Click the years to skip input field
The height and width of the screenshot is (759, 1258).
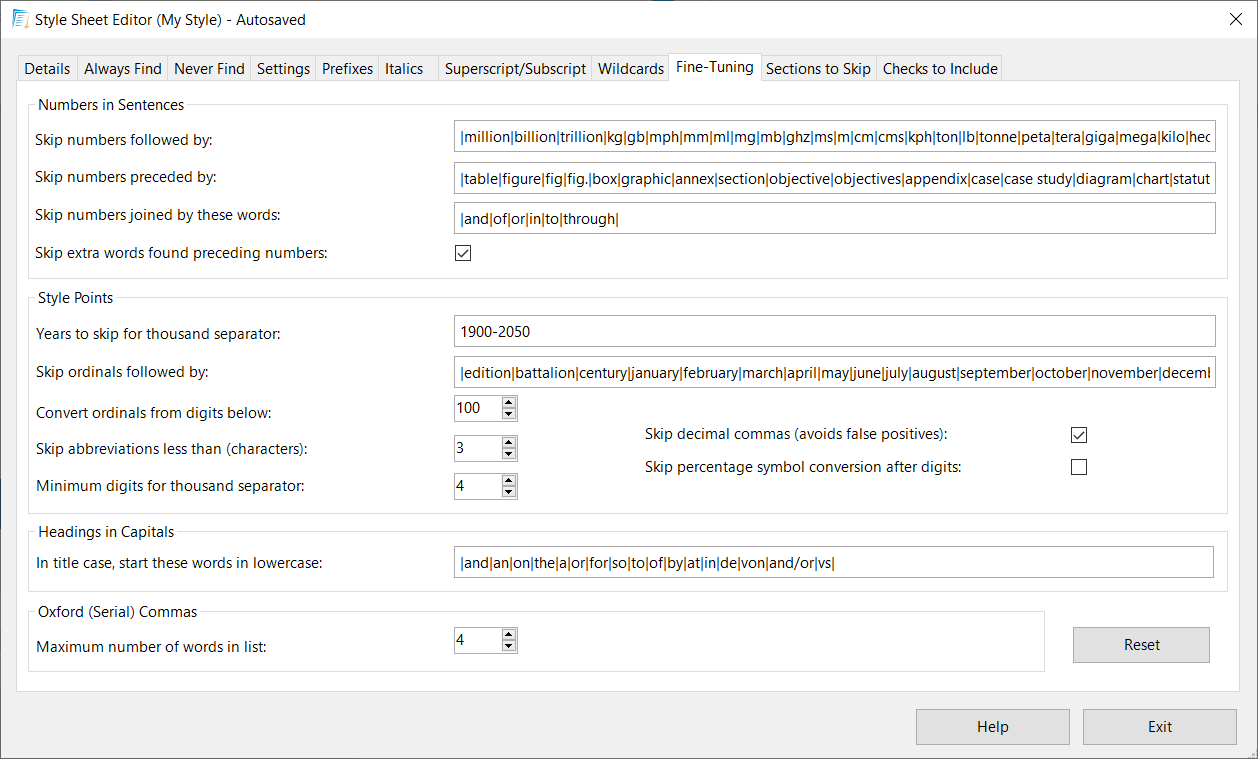pyautogui.click(x=834, y=331)
